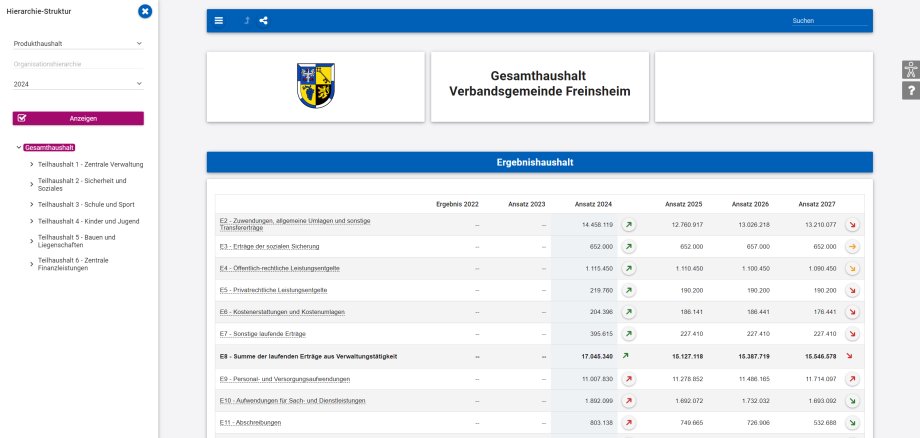Open the hamburger menu in blue toolbar
The image size is (920, 438).
(219, 21)
